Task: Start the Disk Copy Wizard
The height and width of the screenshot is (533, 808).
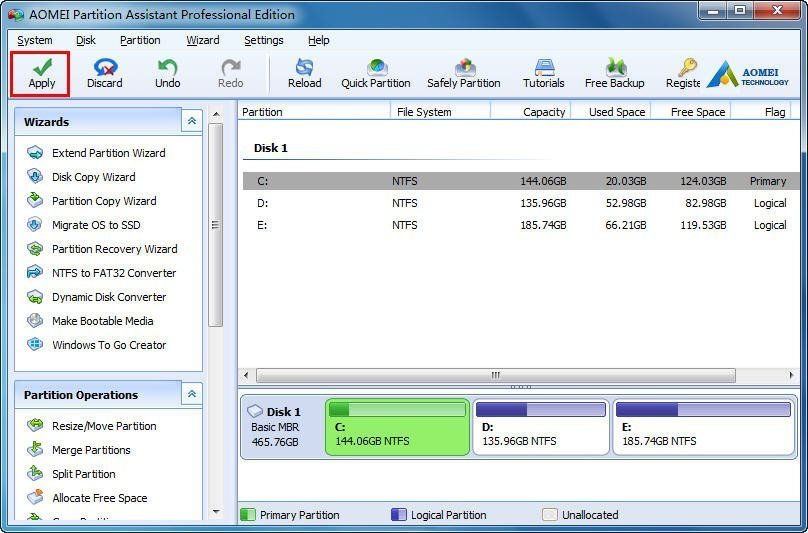Action: pos(81,177)
